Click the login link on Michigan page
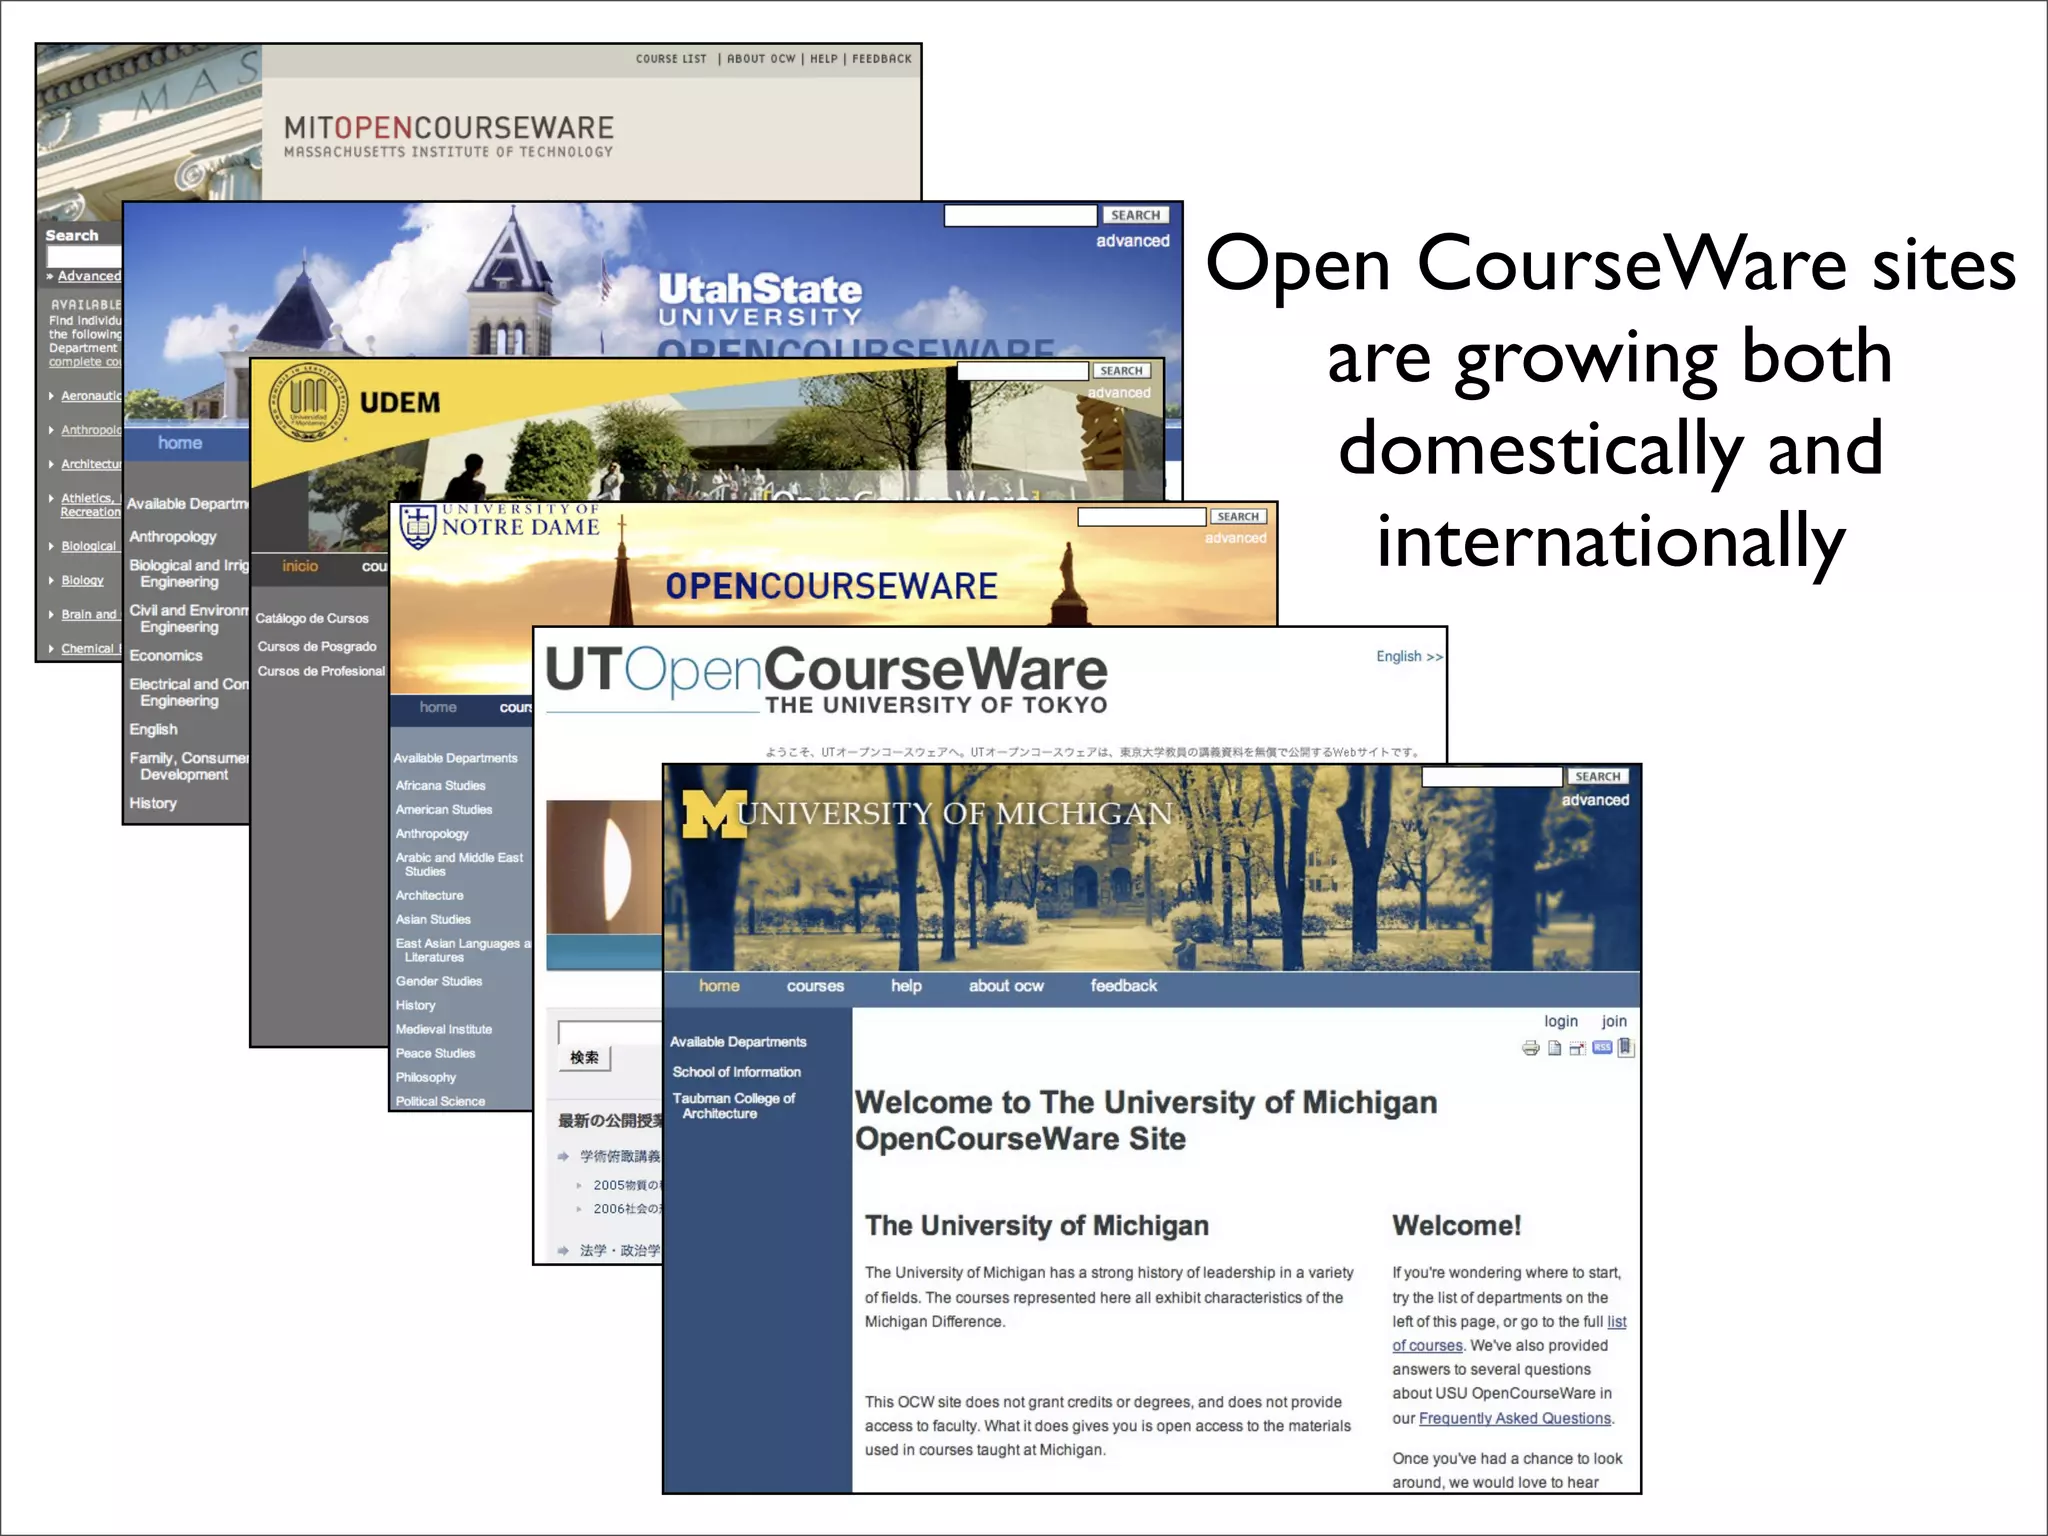The image size is (2048, 1536). coord(1560,1021)
